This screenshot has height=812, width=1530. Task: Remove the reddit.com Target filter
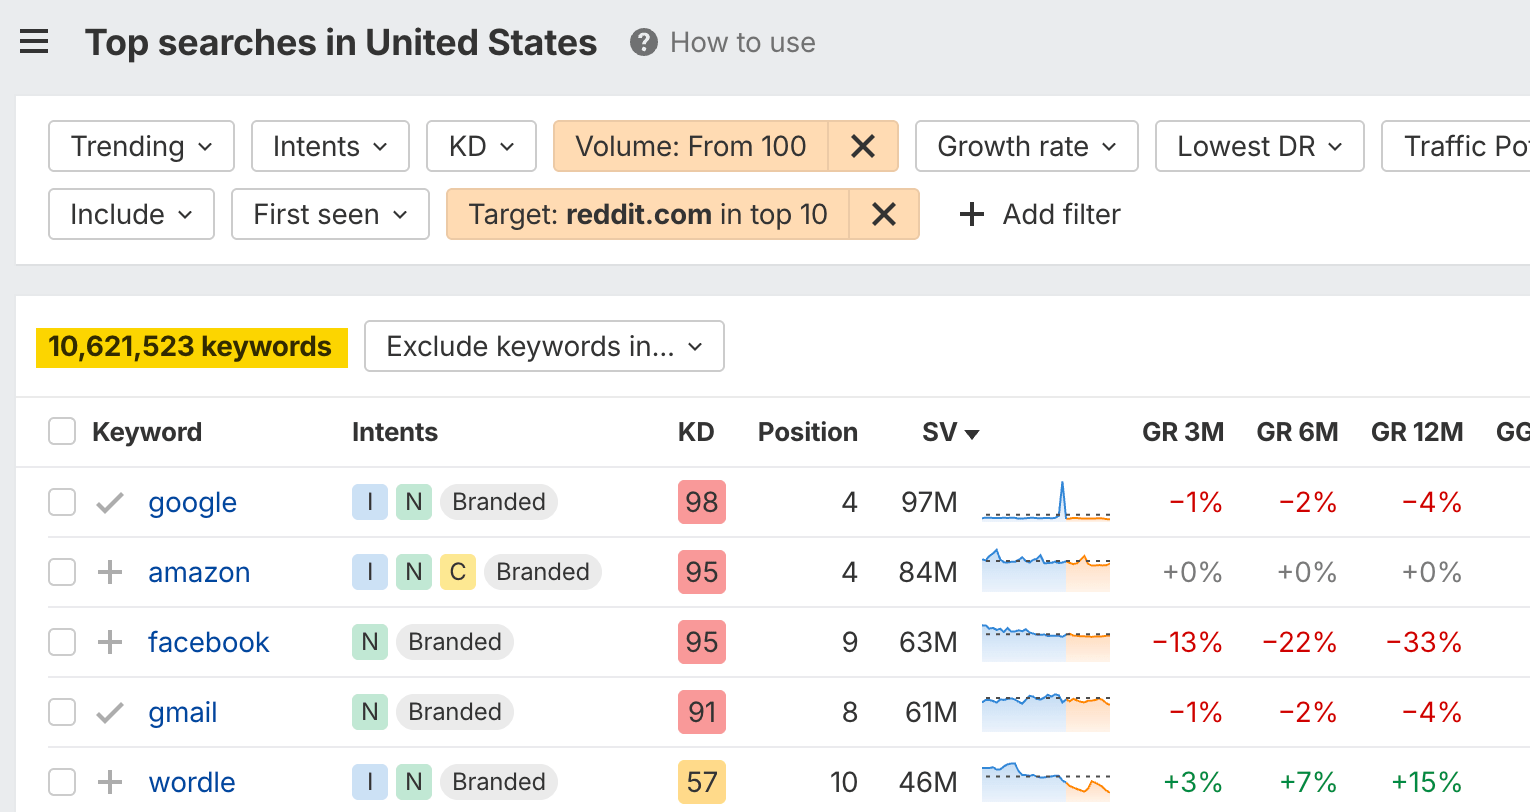tap(884, 214)
